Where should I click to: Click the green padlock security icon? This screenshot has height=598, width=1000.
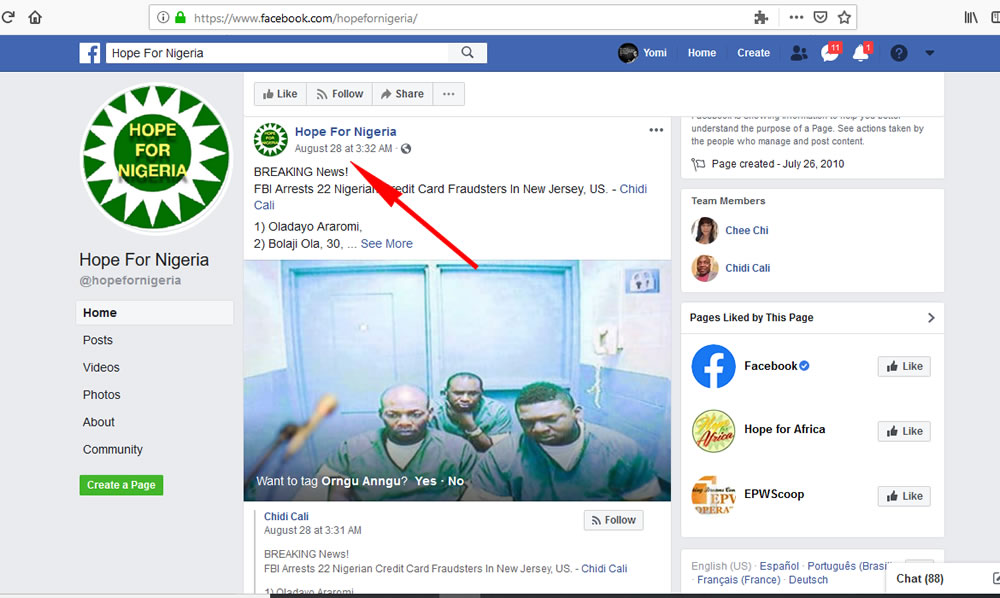click(x=180, y=18)
